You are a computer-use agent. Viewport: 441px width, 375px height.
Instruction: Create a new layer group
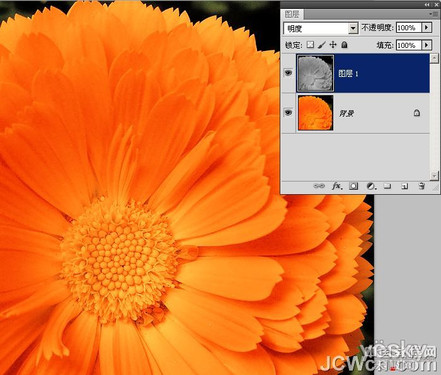[387, 186]
